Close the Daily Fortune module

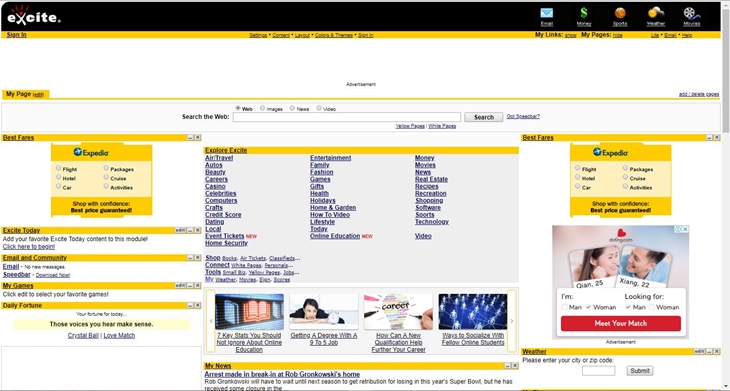click(x=197, y=305)
